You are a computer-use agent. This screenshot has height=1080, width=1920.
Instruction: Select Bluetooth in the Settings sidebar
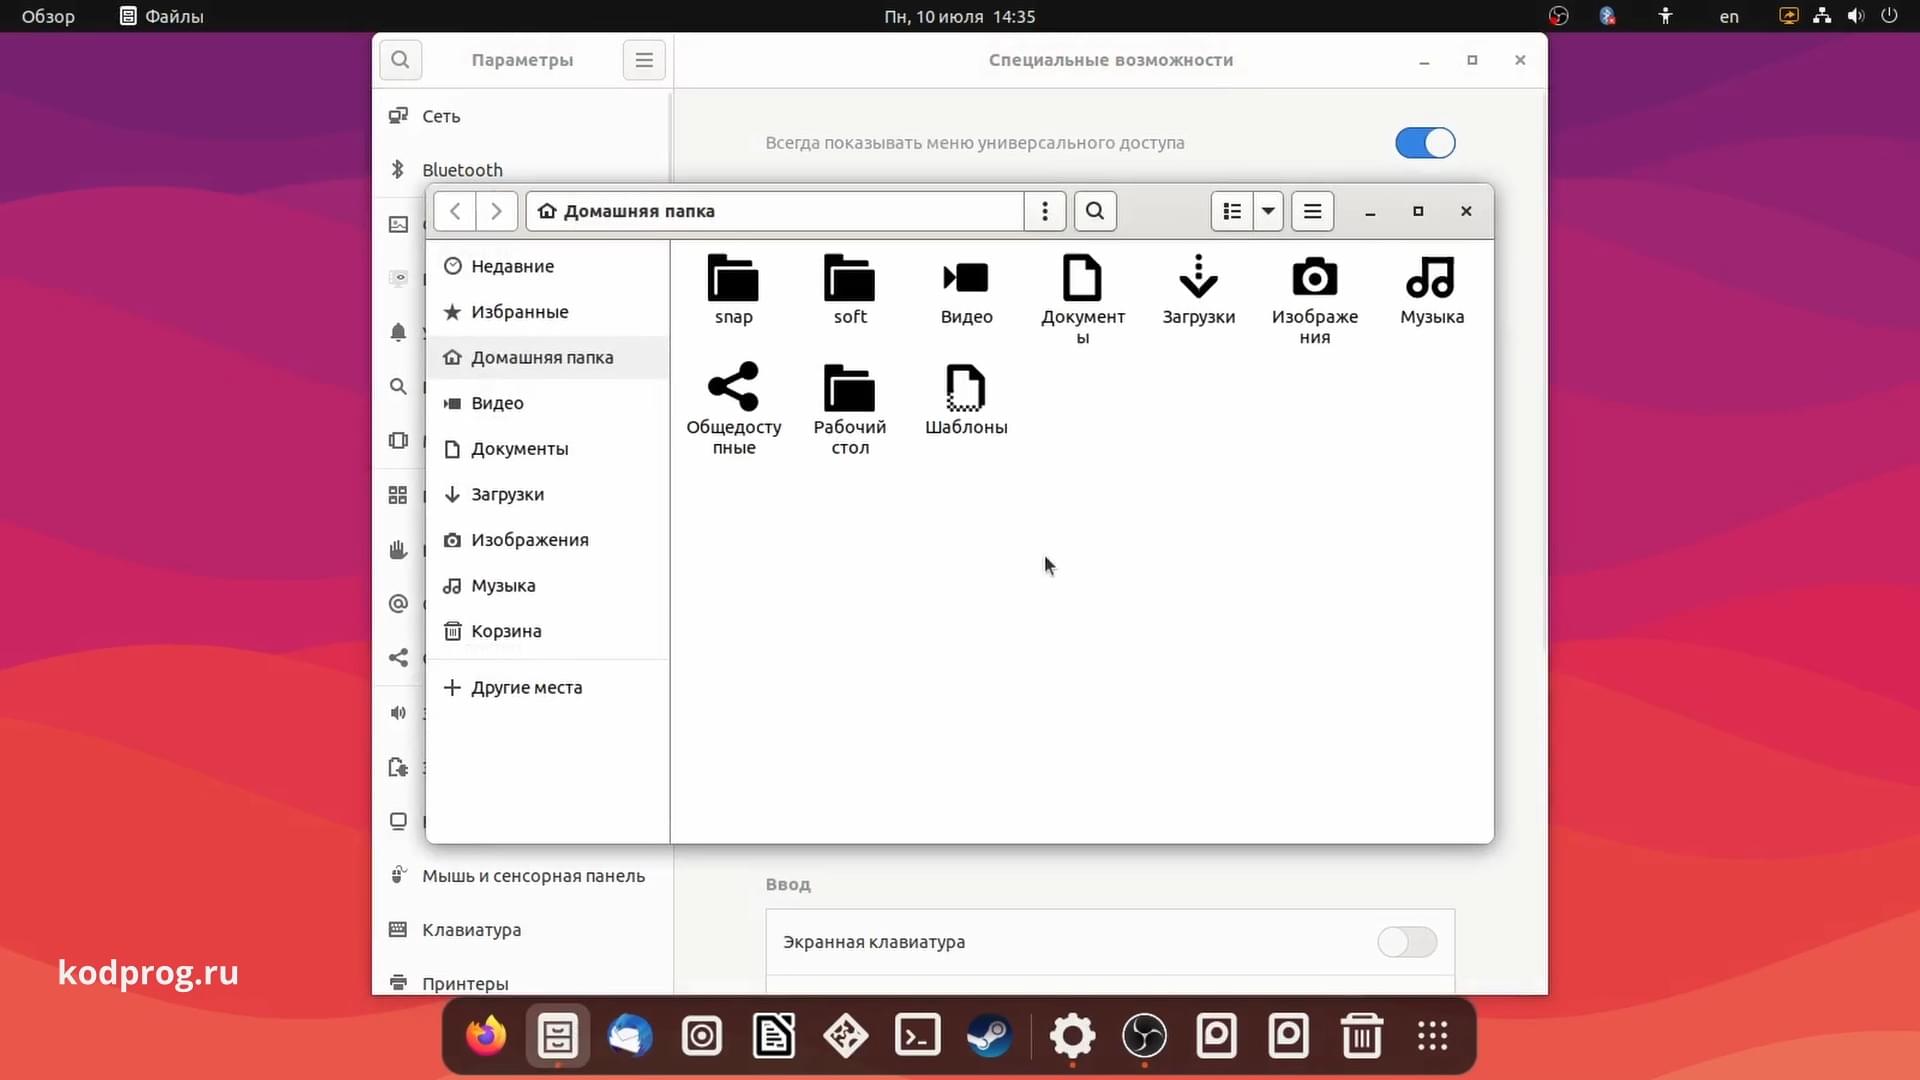pos(520,169)
